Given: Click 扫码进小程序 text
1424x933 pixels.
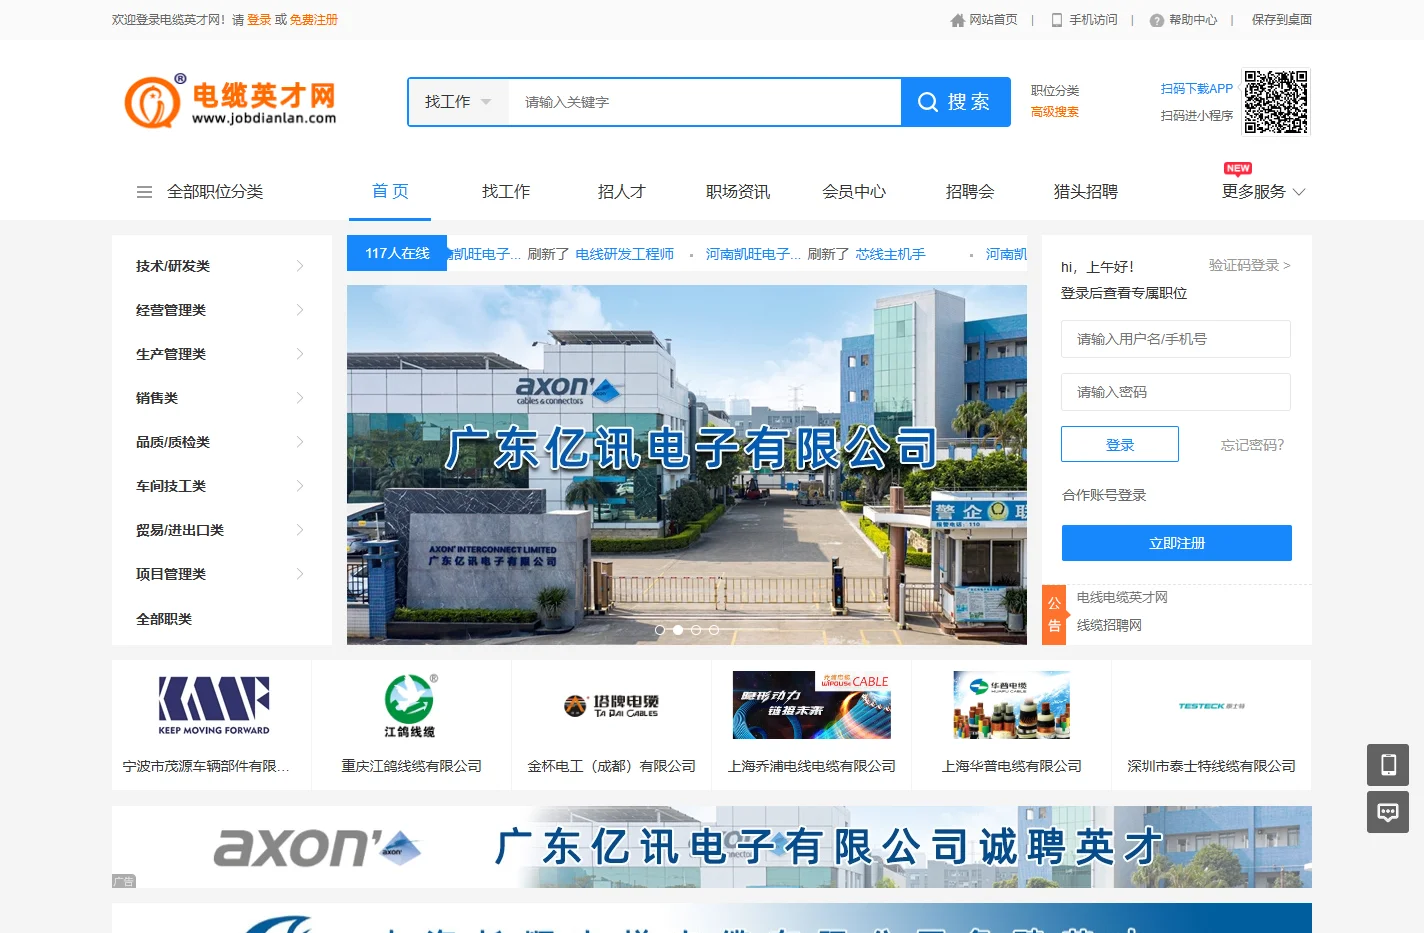Looking at the screenshot, I should point(1197,116).
